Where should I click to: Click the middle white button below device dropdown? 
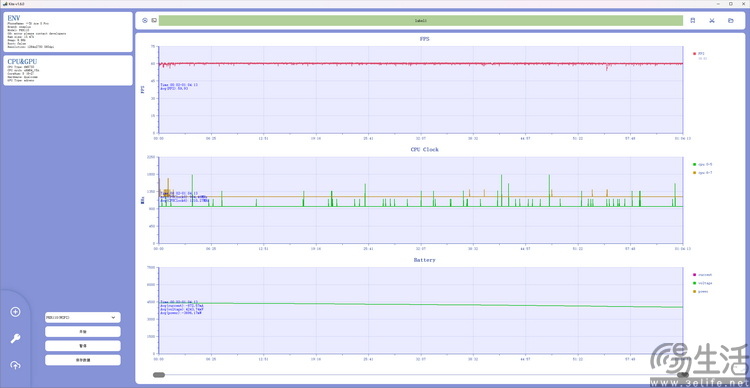tap(83, 345)
